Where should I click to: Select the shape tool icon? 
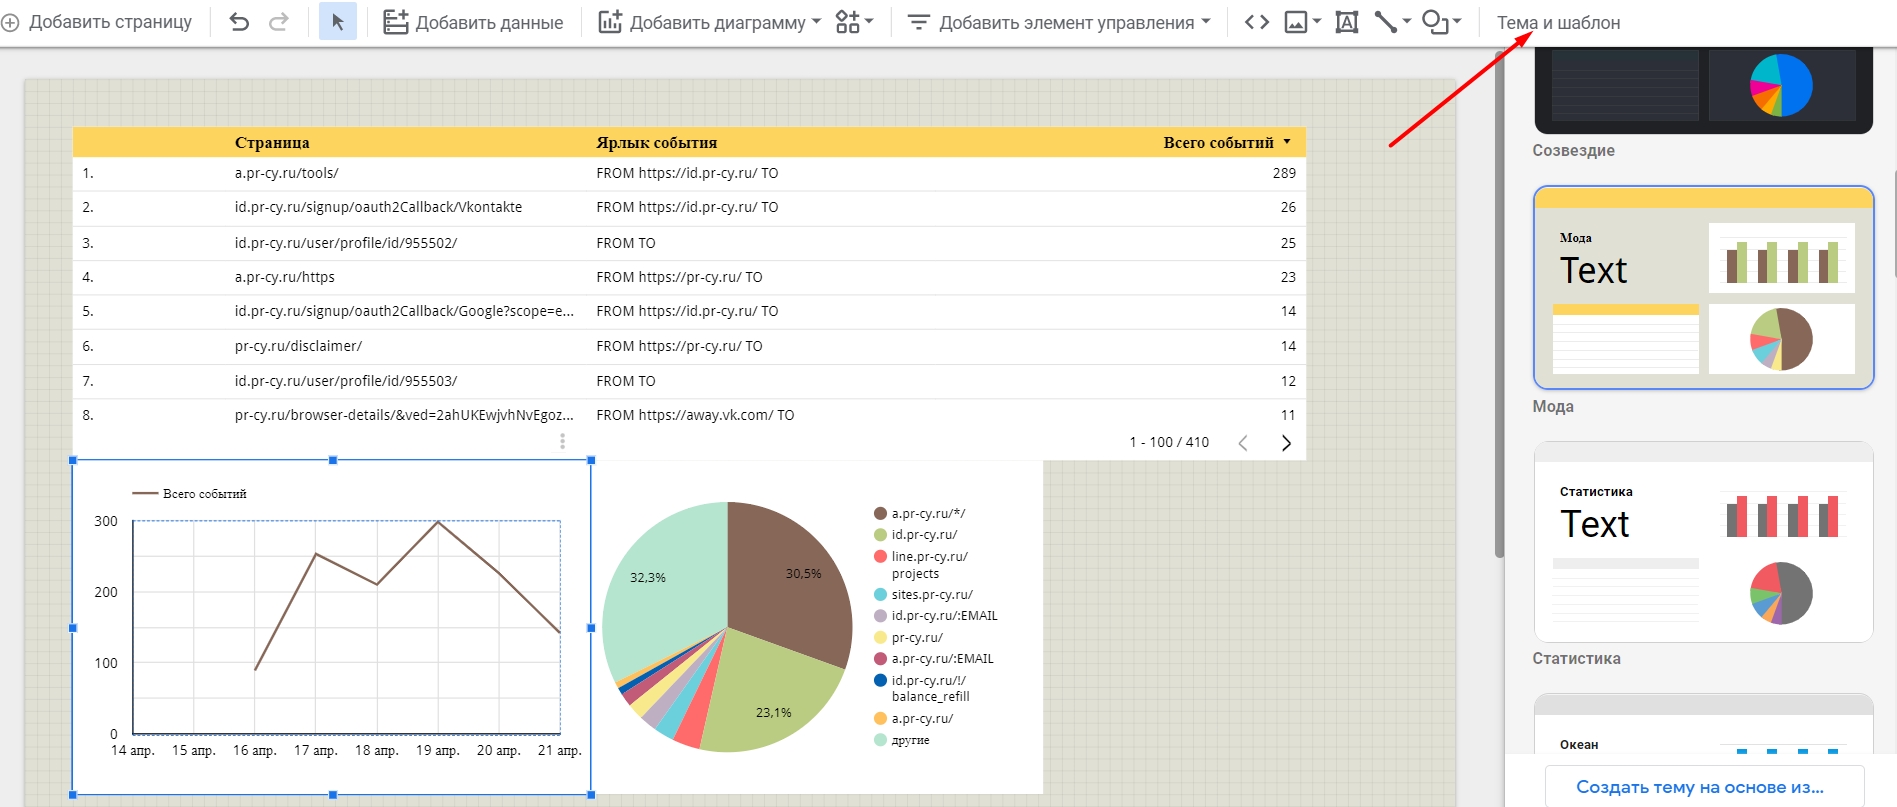[x=1435, y=22]
